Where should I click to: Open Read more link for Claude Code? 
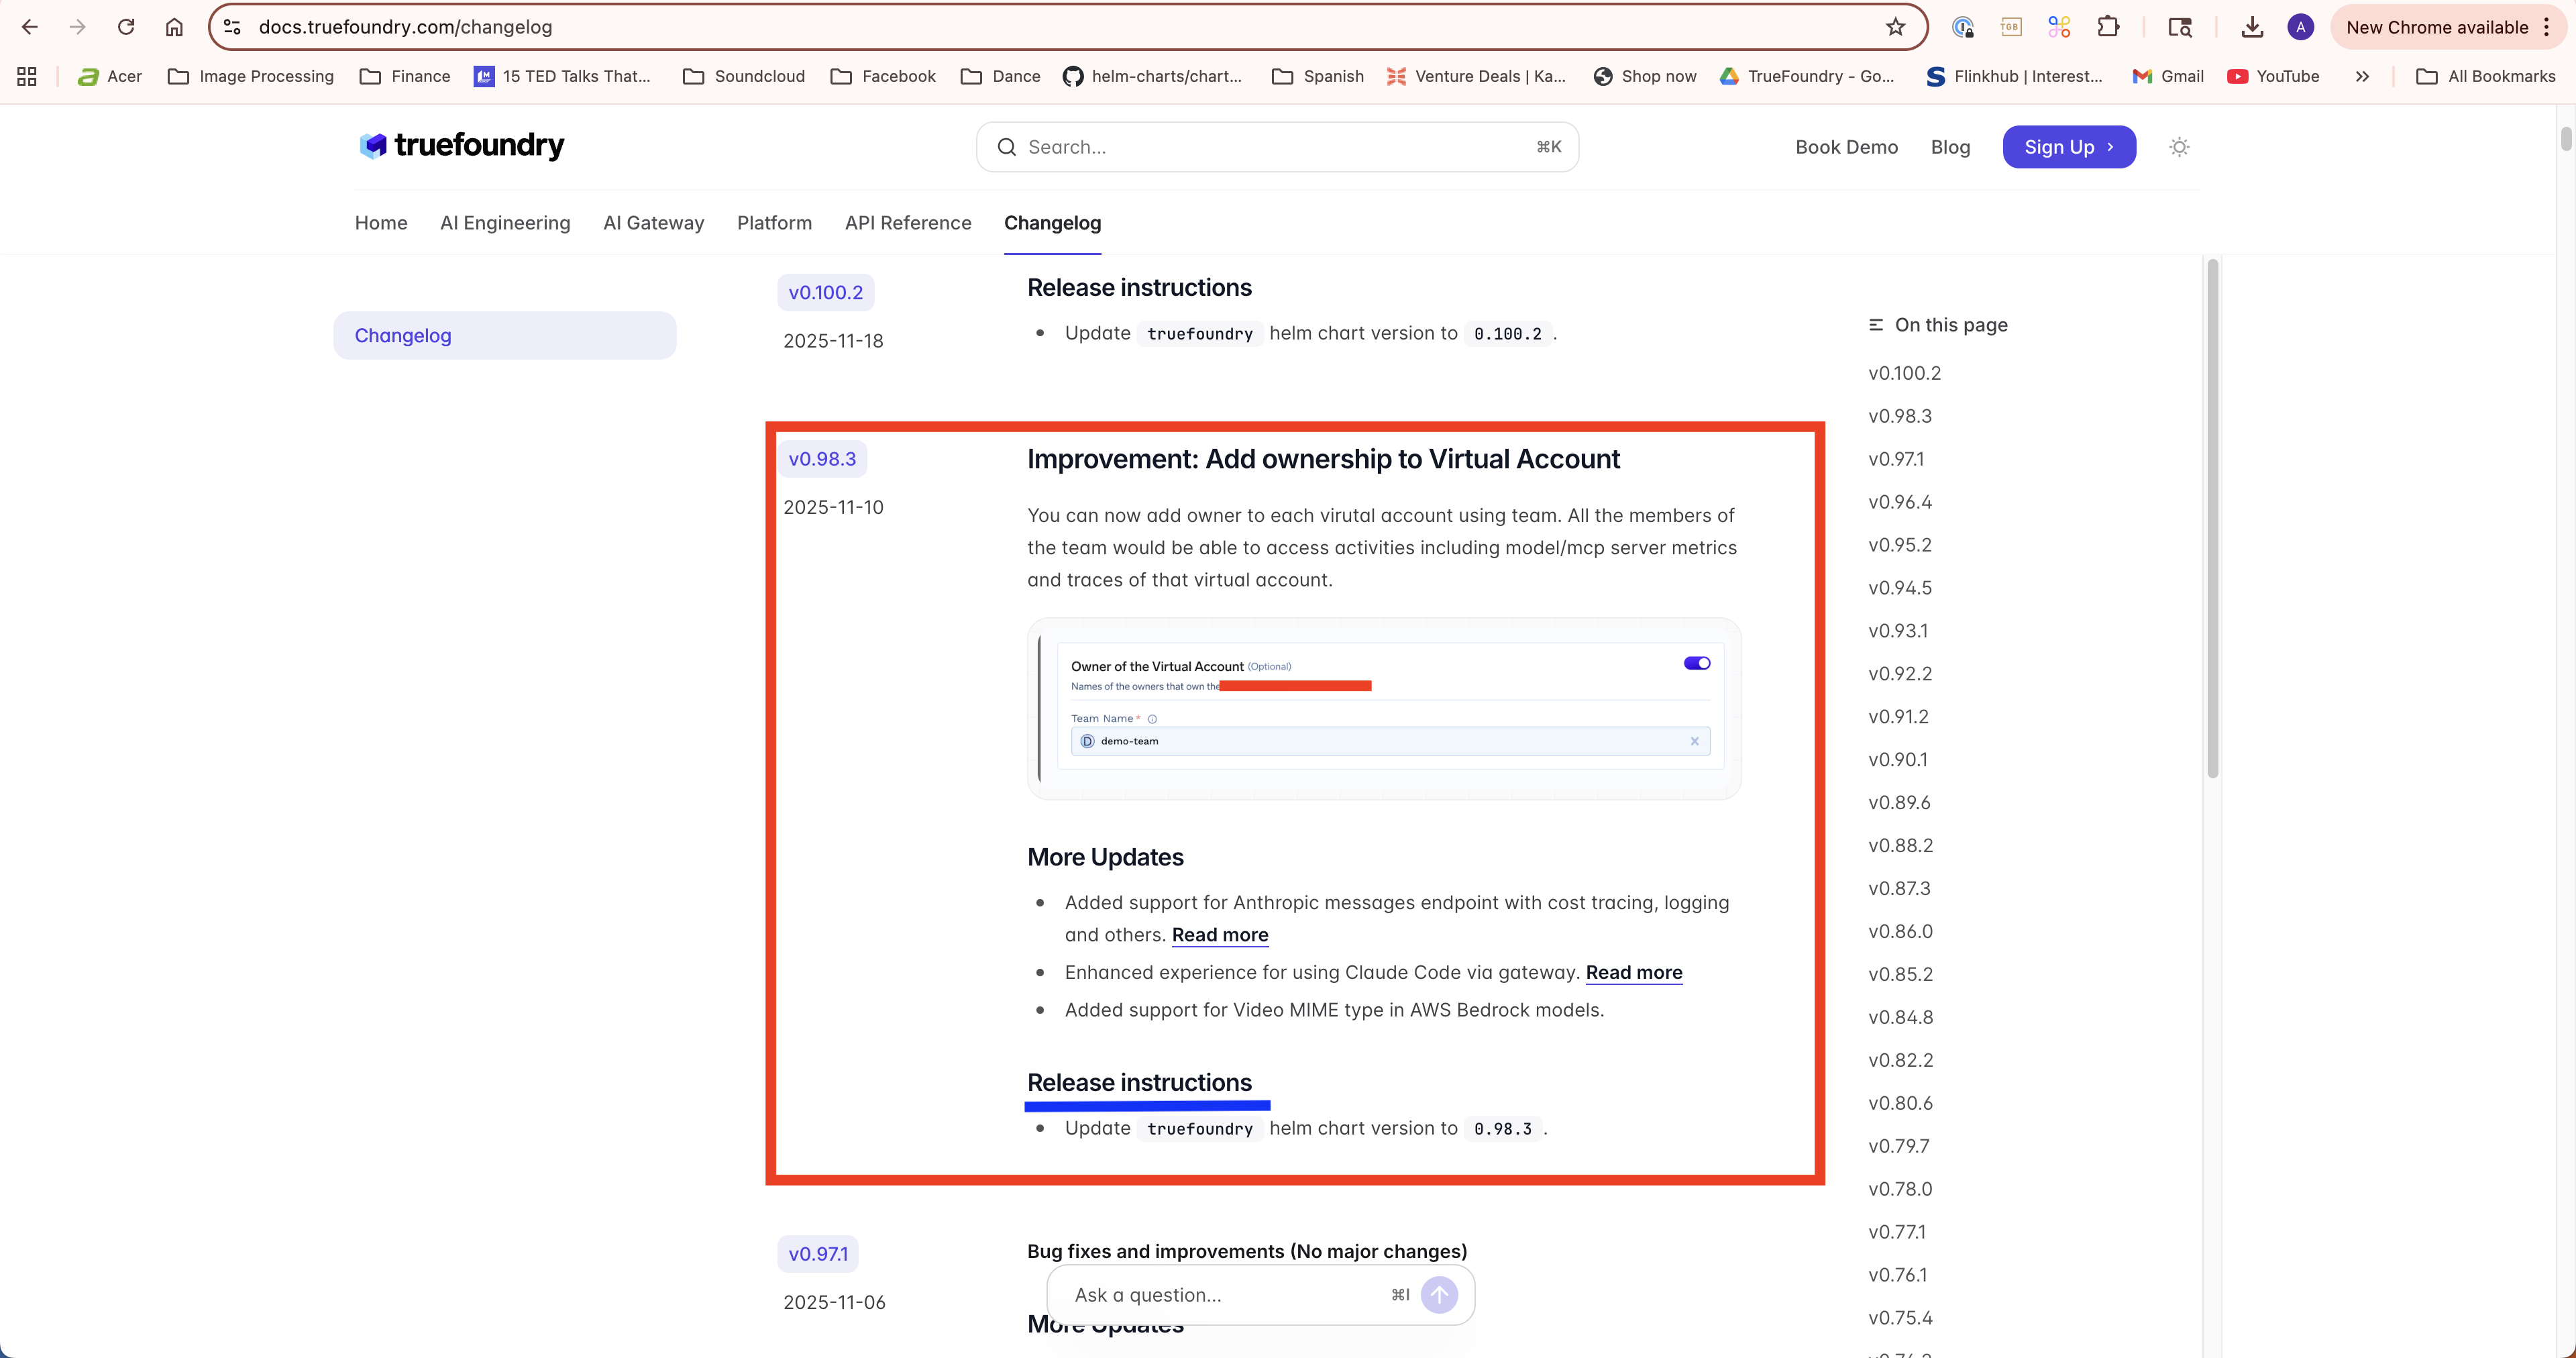coord(1633,972)
